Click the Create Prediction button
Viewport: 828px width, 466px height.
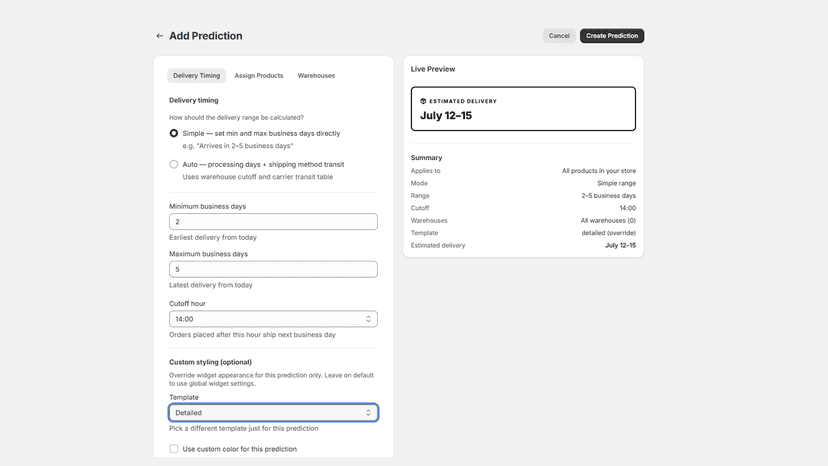click(611, 36)
